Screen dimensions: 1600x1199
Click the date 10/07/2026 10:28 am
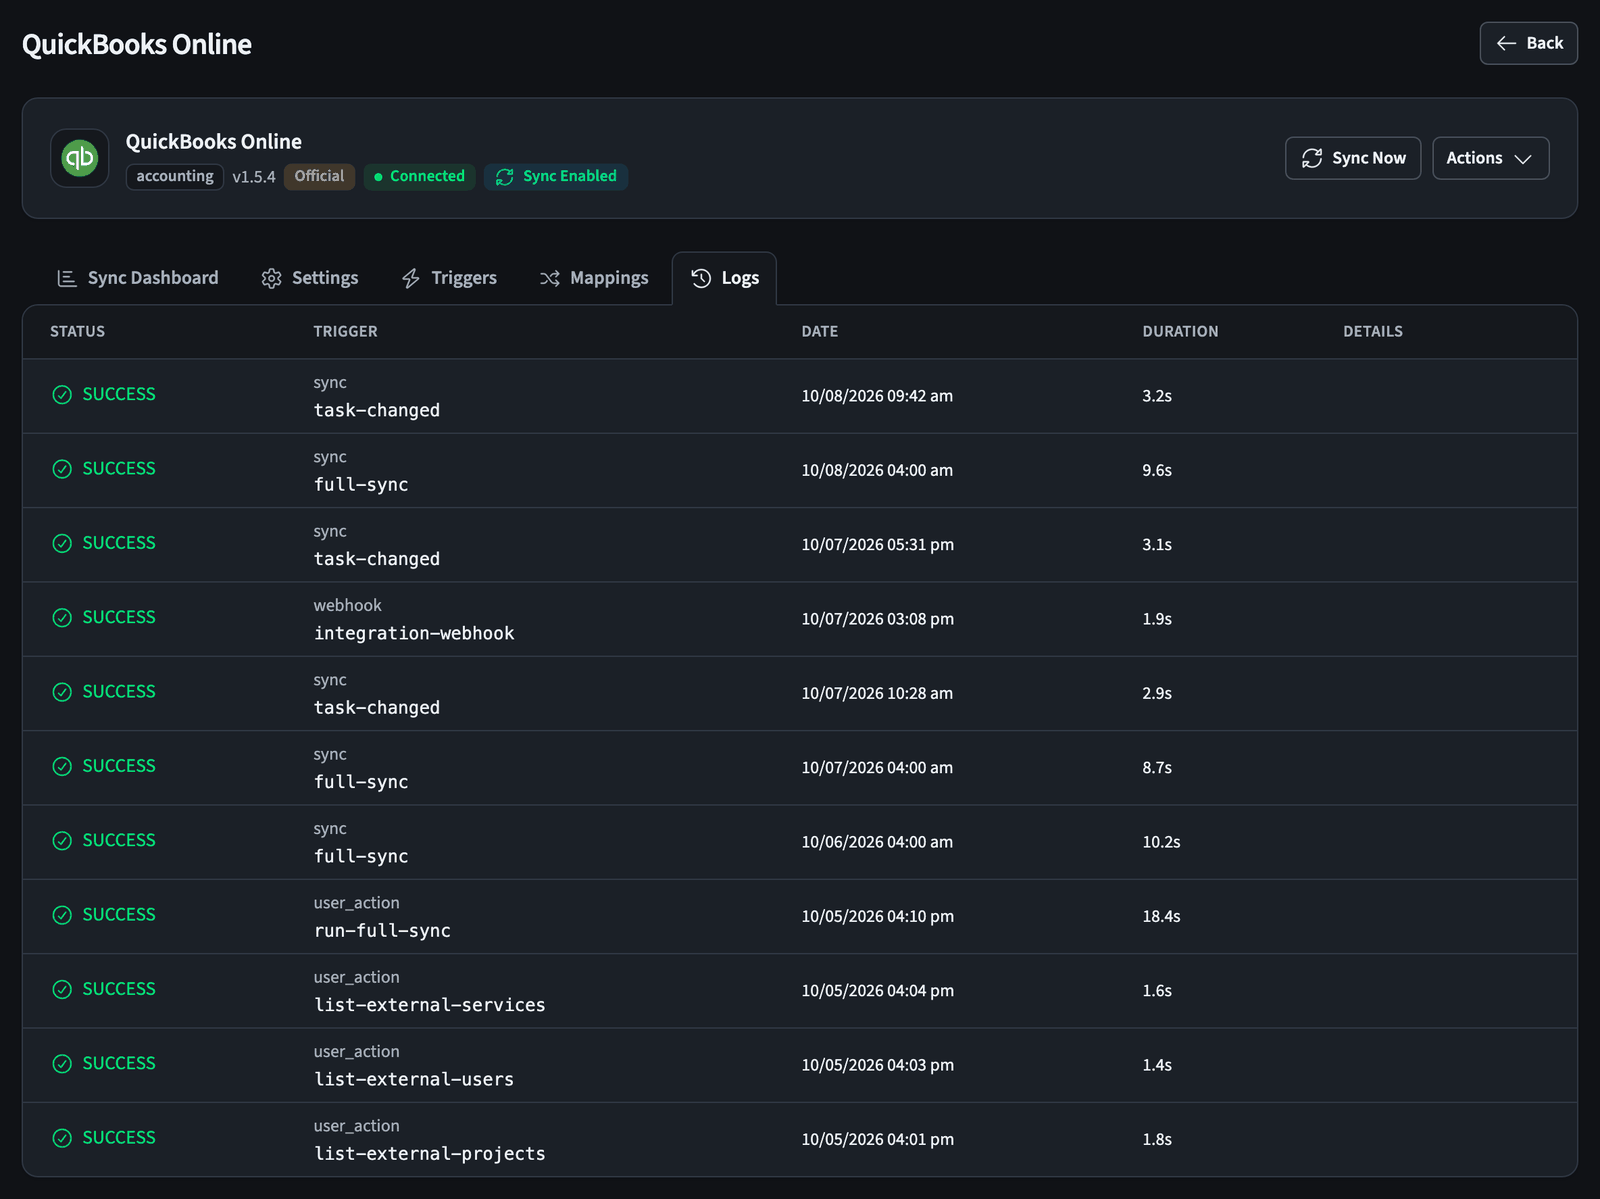coord(877,693)
